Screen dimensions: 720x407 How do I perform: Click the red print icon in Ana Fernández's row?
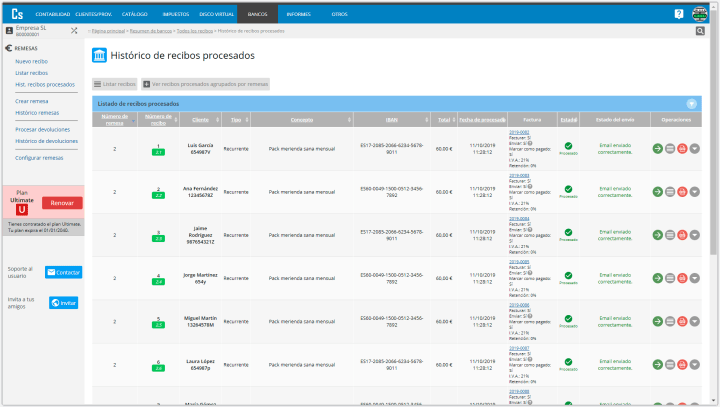(682, 192)
